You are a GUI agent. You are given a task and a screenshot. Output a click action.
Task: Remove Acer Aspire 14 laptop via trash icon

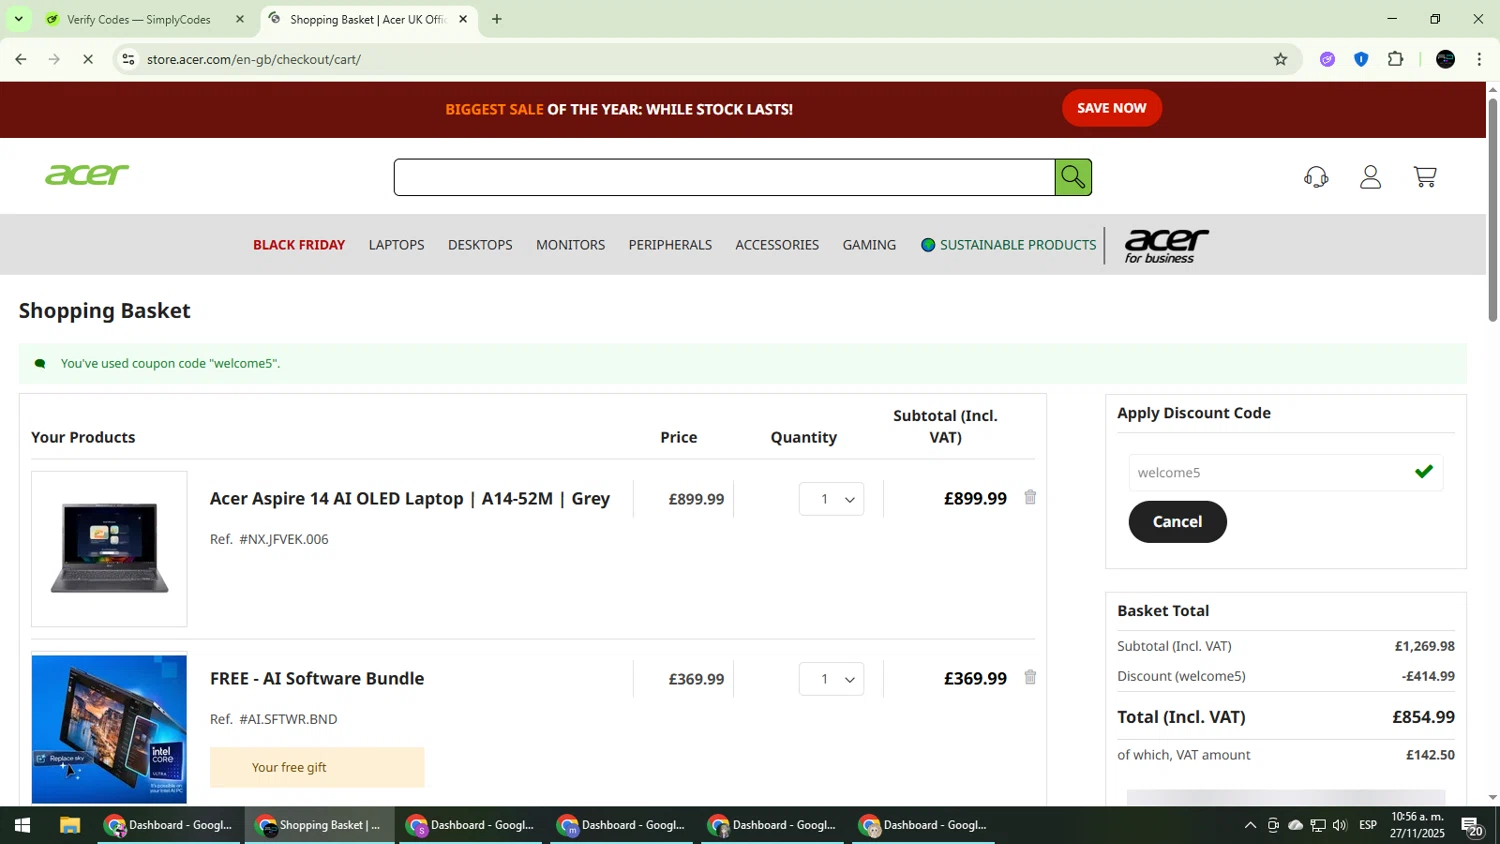point(1030,497)
